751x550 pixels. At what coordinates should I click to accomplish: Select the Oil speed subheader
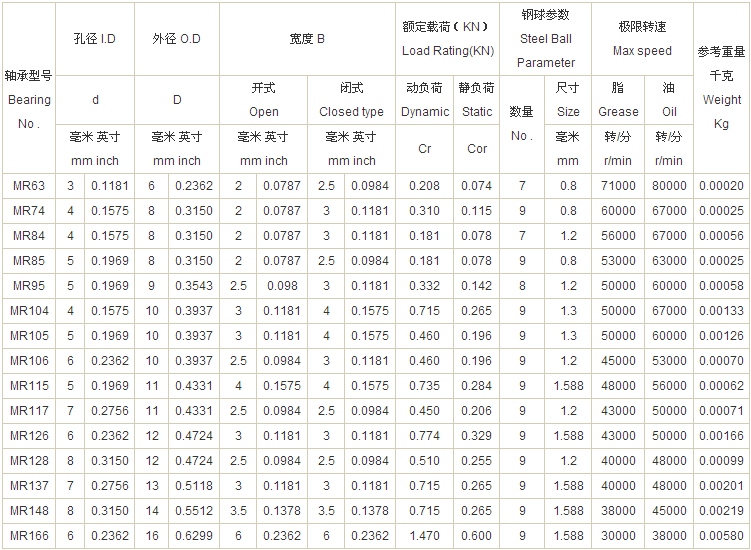tap(669, 100)
